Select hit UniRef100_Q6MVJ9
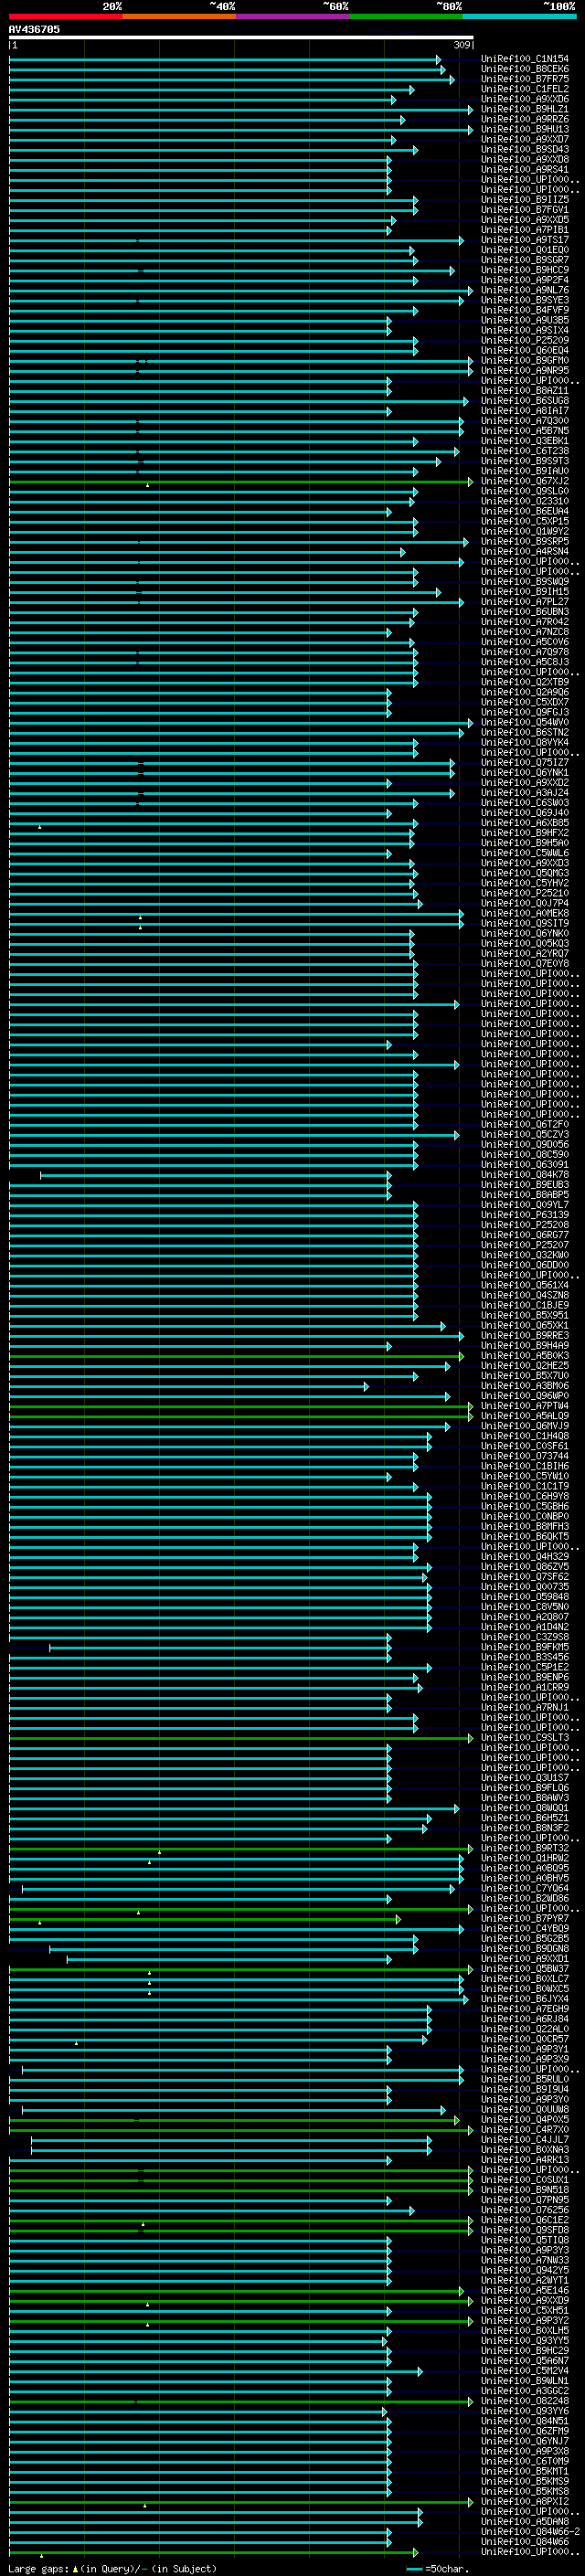 pyautogui.click(x=525, y=1426)
